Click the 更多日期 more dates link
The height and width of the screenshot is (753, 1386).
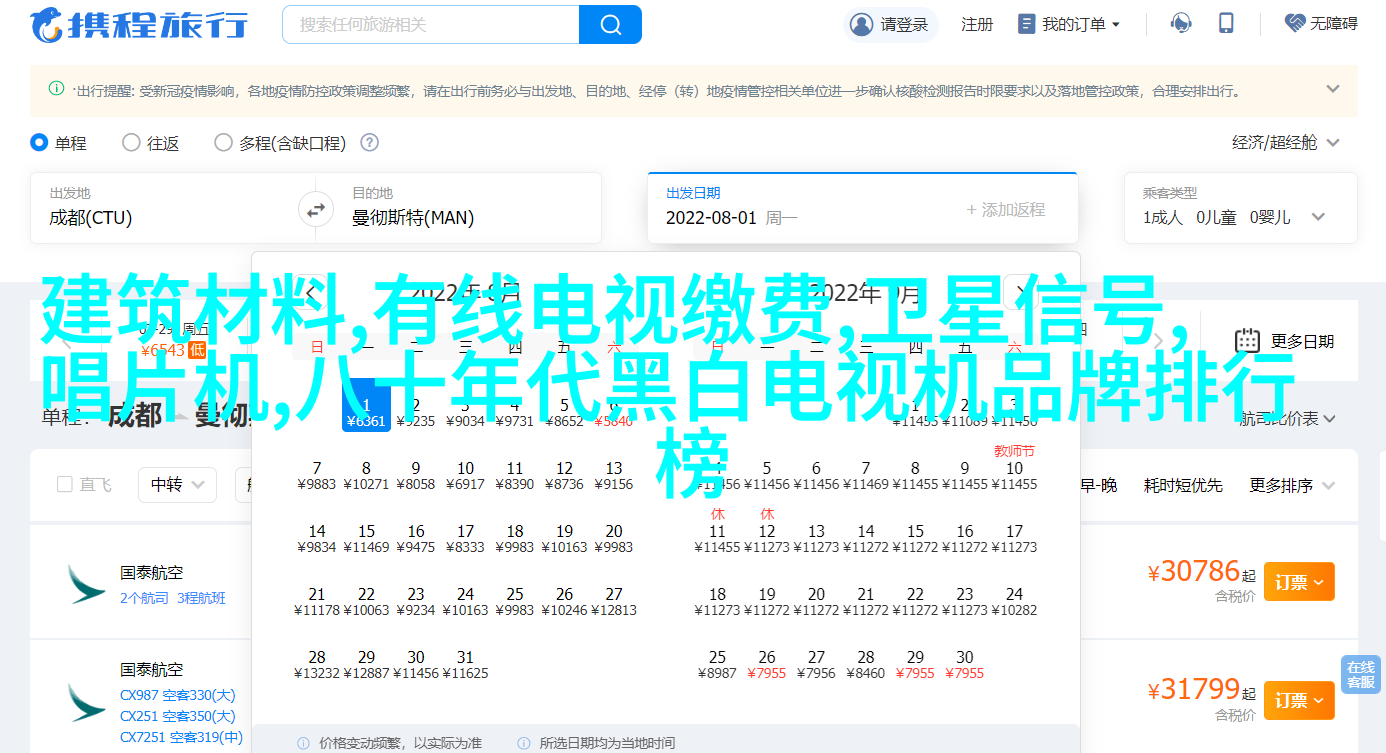[1302, 341]
